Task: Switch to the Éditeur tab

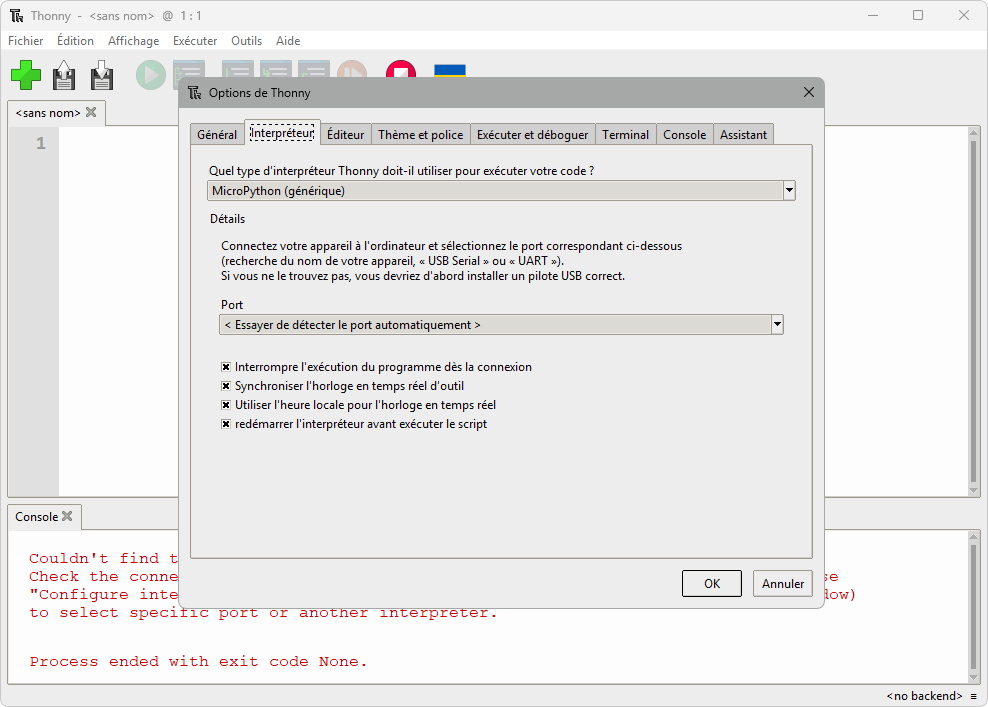Action: coord(345,135)
